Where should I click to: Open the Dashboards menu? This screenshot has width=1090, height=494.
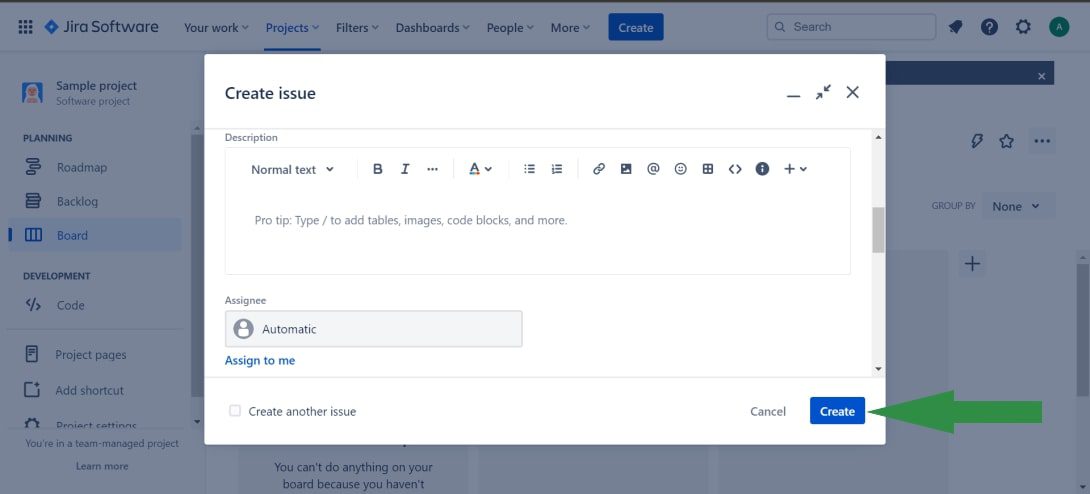pos(432,28)
